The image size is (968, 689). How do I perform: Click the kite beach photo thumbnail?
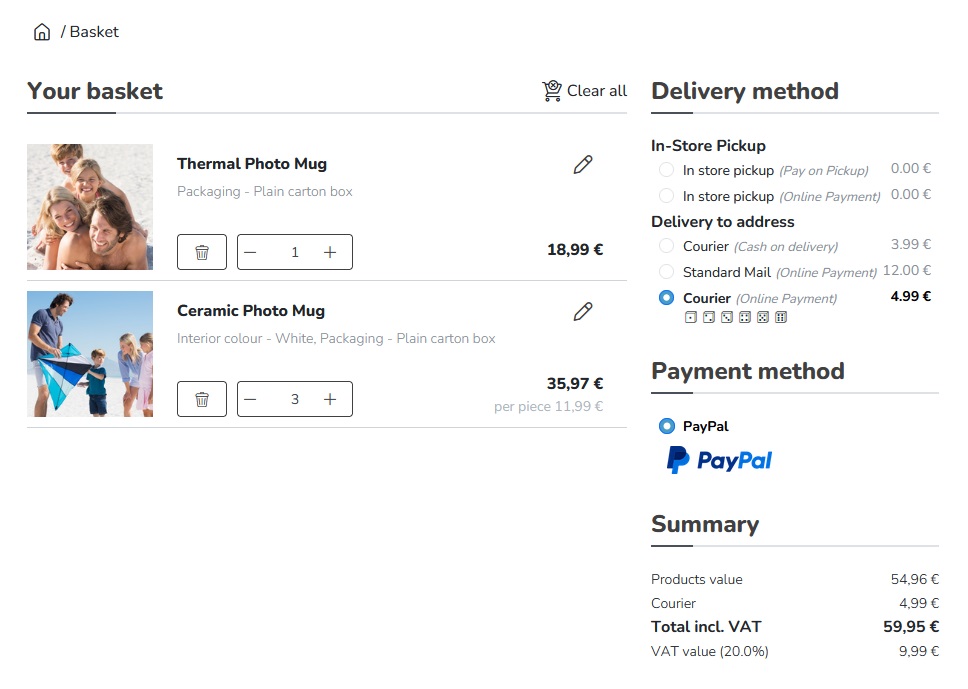point(90,354)
